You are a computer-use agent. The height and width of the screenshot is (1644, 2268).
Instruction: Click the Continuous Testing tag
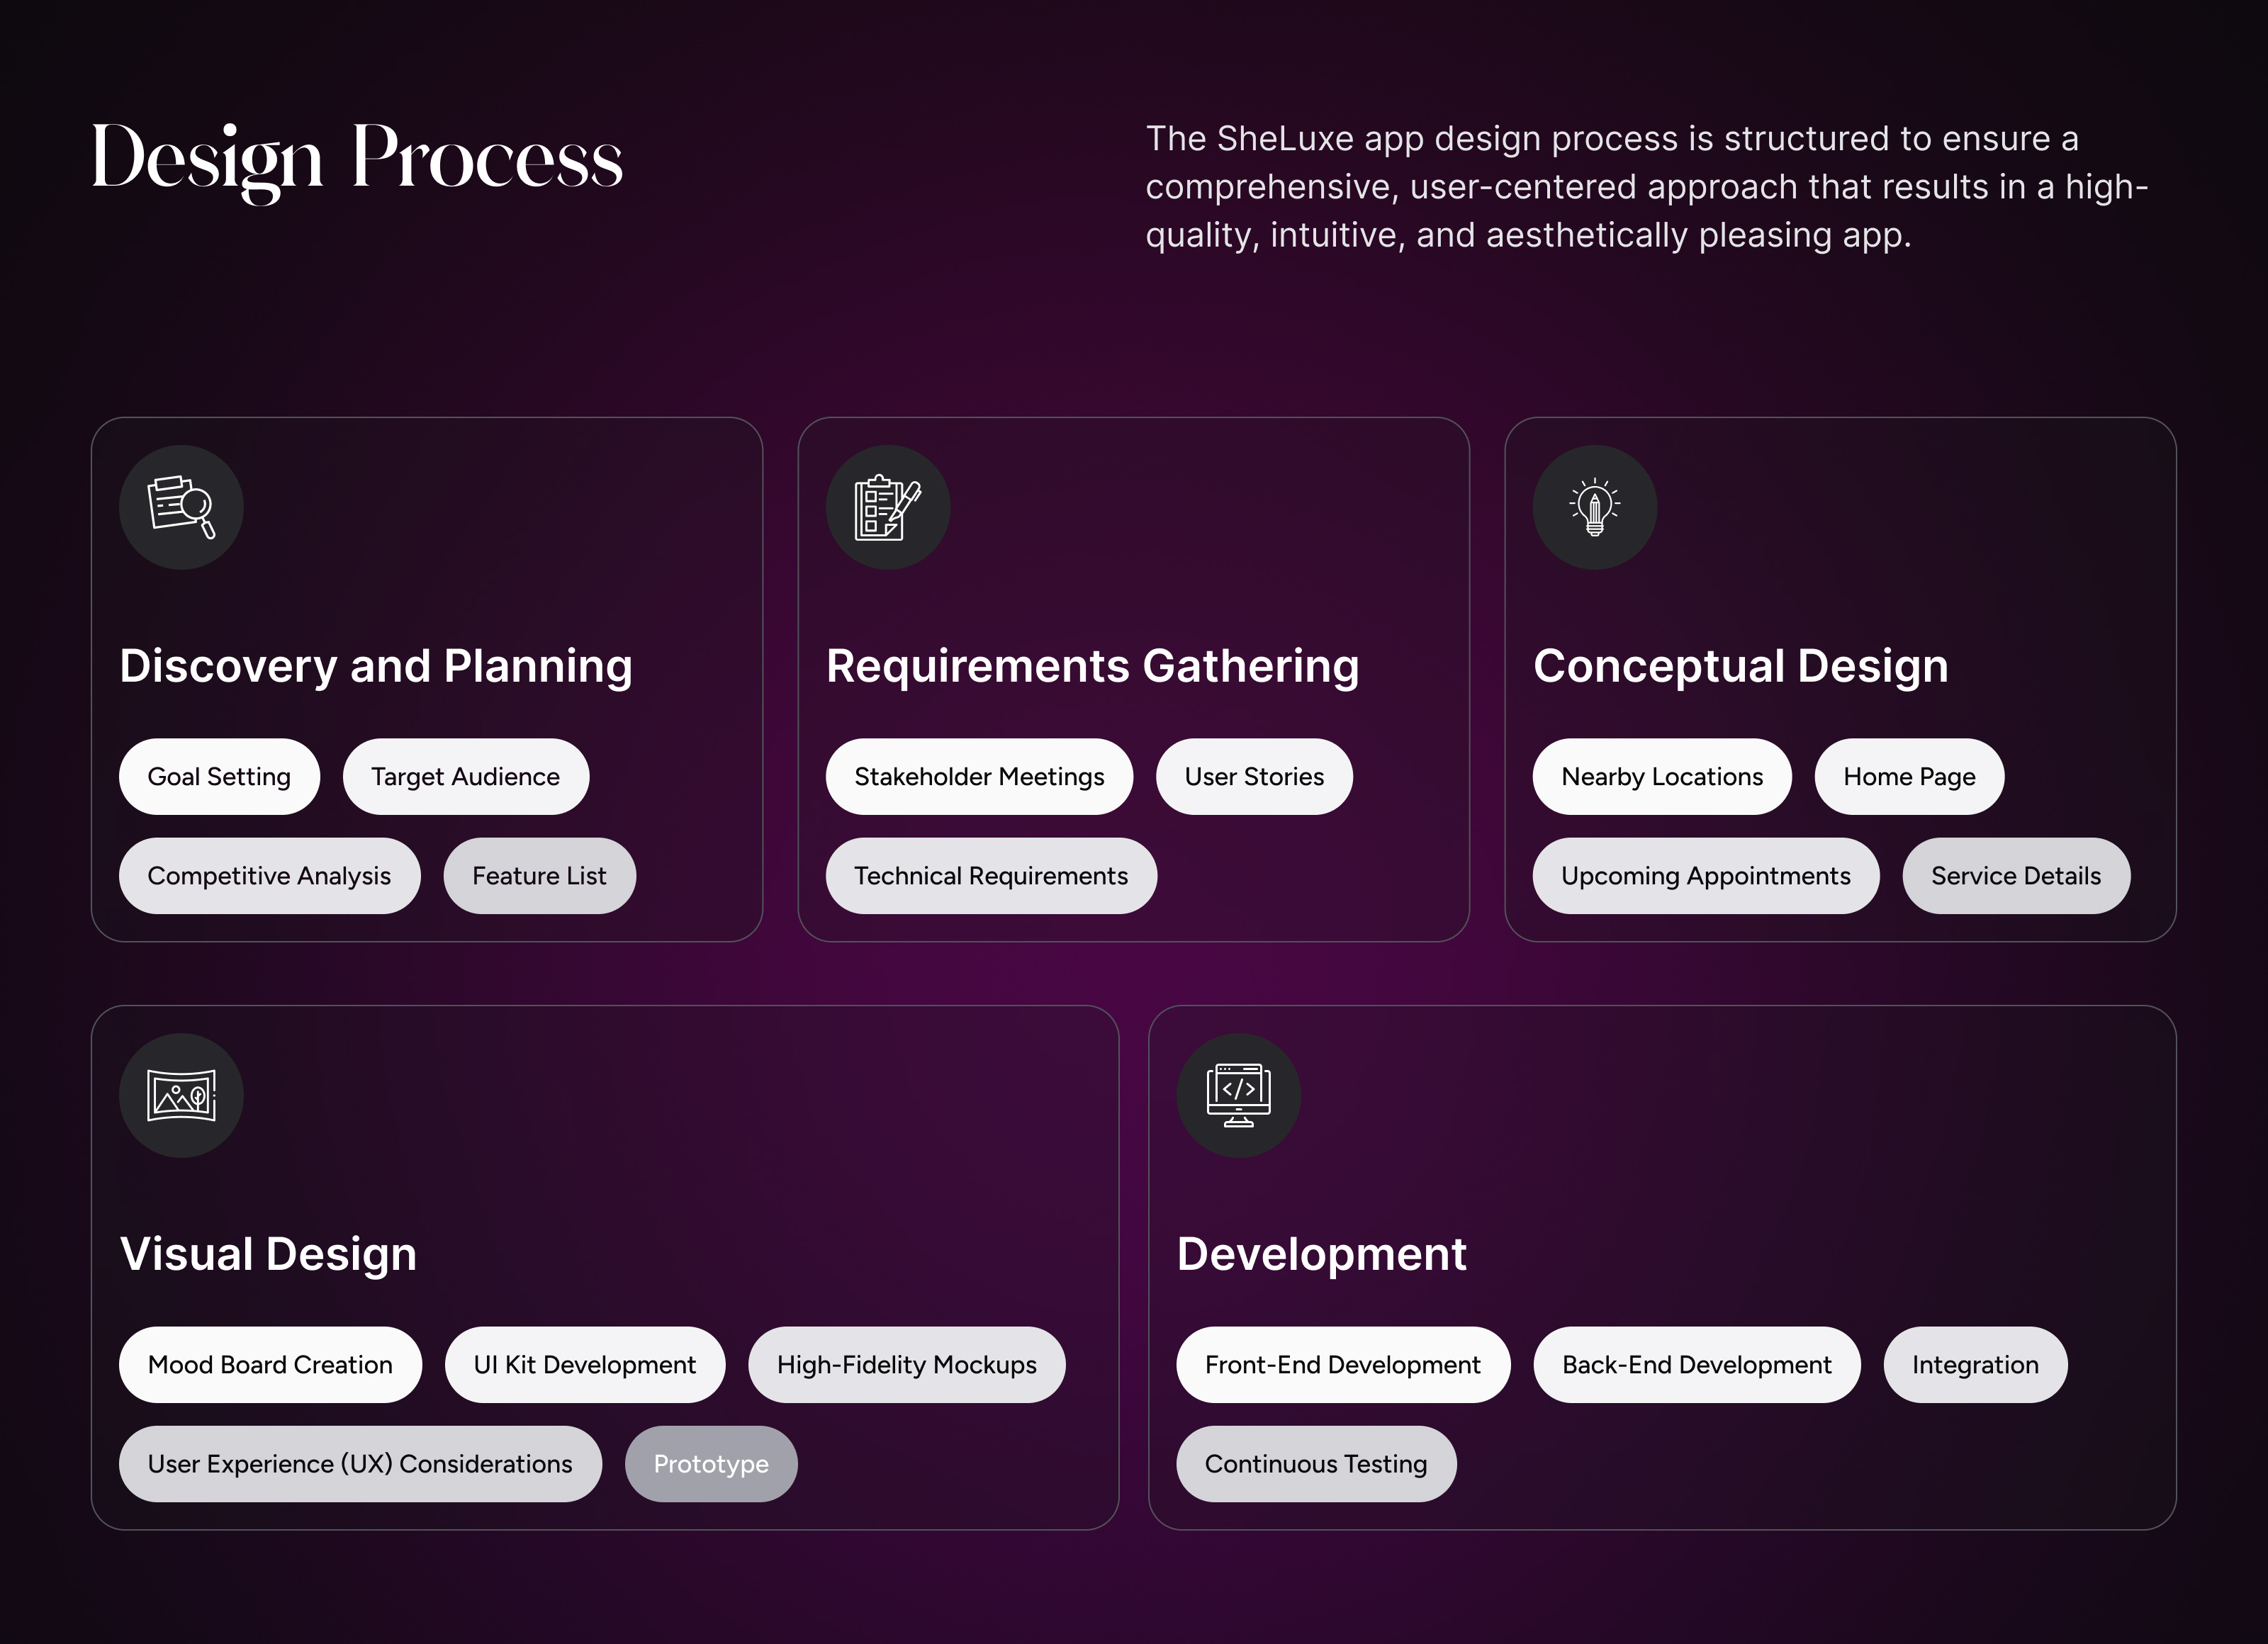pyautogui.click(x=1316, y=1464)
